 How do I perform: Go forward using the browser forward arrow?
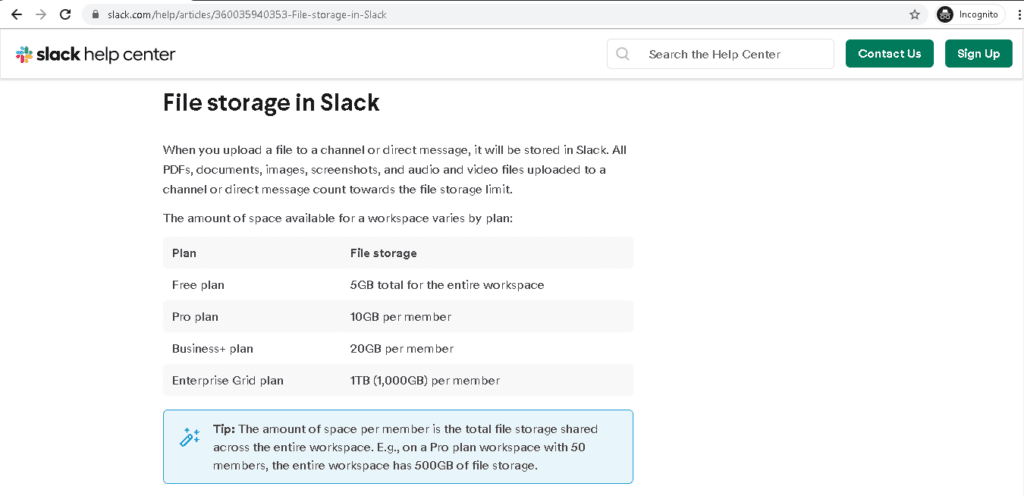(x=41, y=14)
